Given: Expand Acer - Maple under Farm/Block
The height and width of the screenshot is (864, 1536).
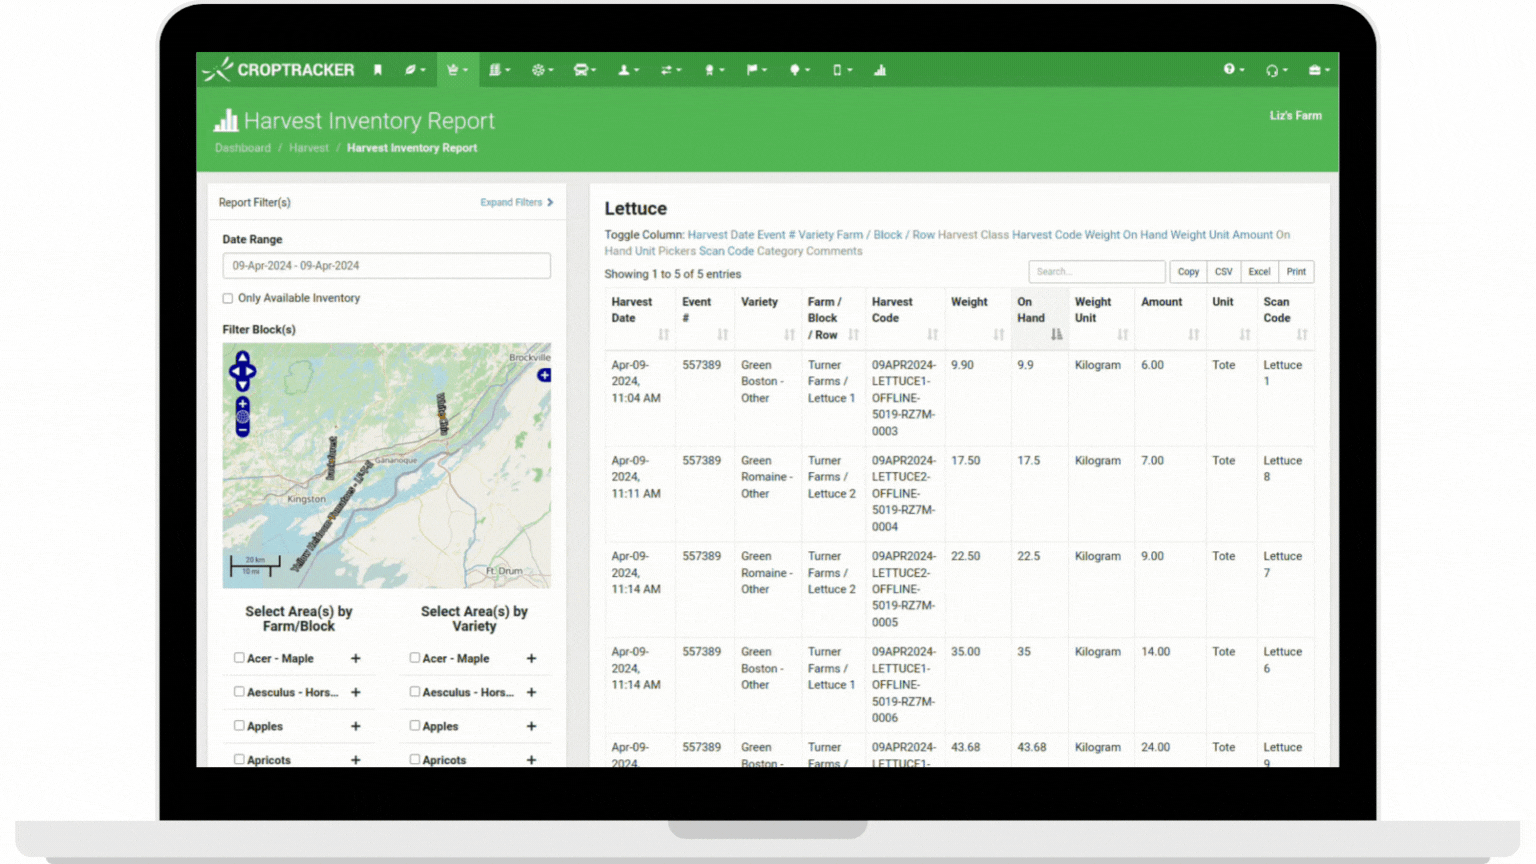Looking at the screenshot, I should (x=356, y=659).
